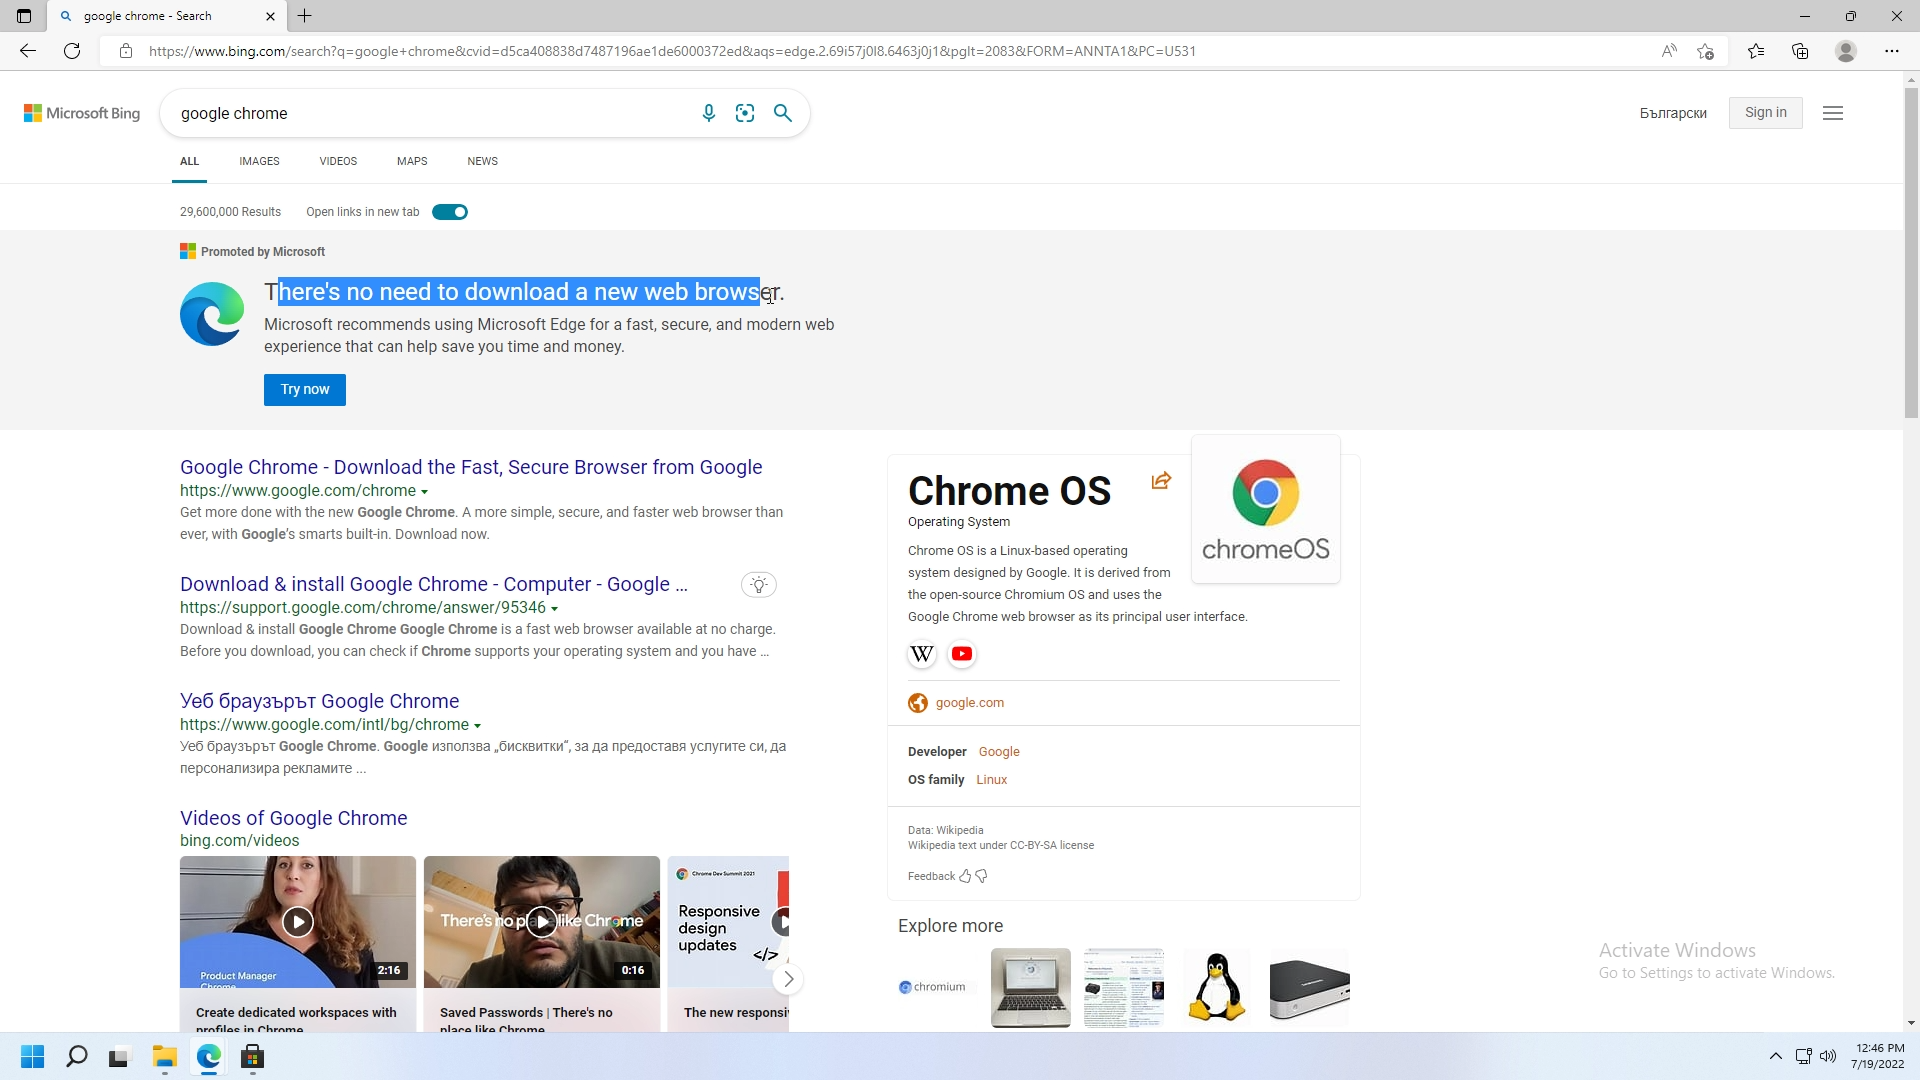Screen dimensions: 1920x1080
Task: Open Edge Settings and more ellipsis
Action: click(1891, 51)
